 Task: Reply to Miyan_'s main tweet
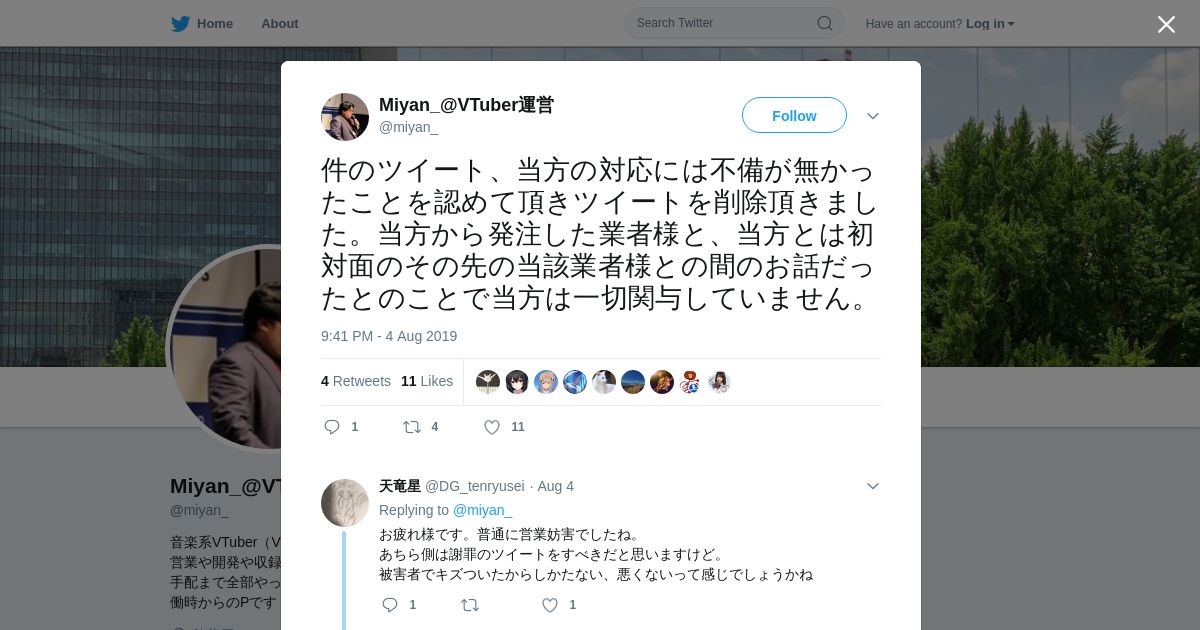click(332, 427)
